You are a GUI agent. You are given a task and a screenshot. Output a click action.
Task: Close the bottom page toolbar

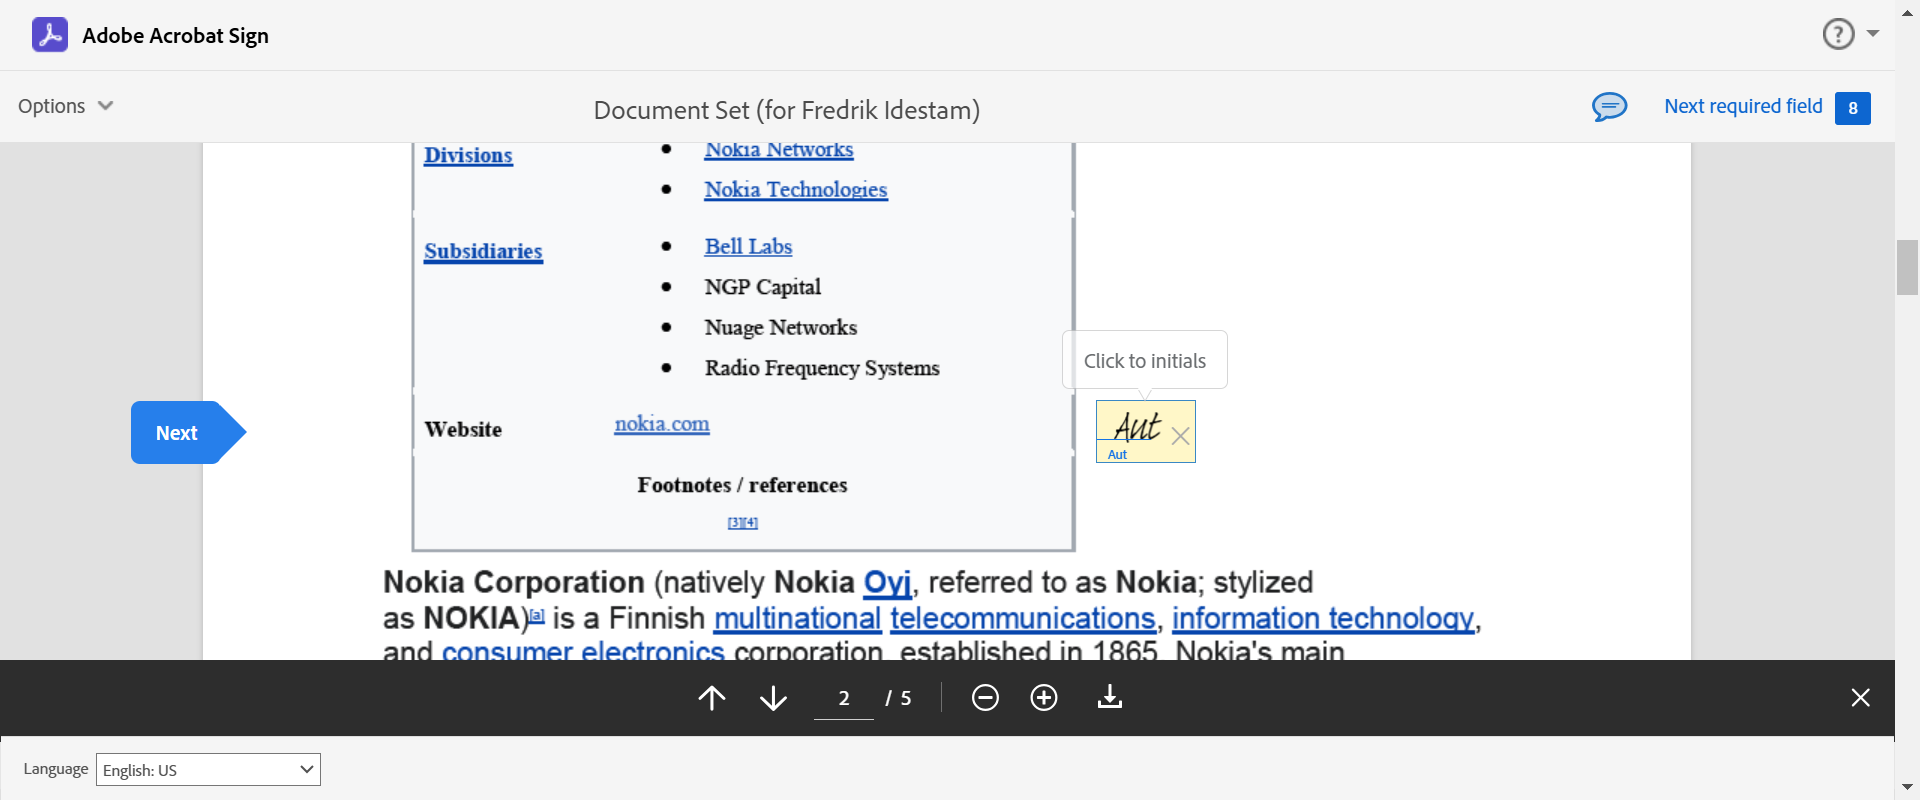coord(1860,697)
